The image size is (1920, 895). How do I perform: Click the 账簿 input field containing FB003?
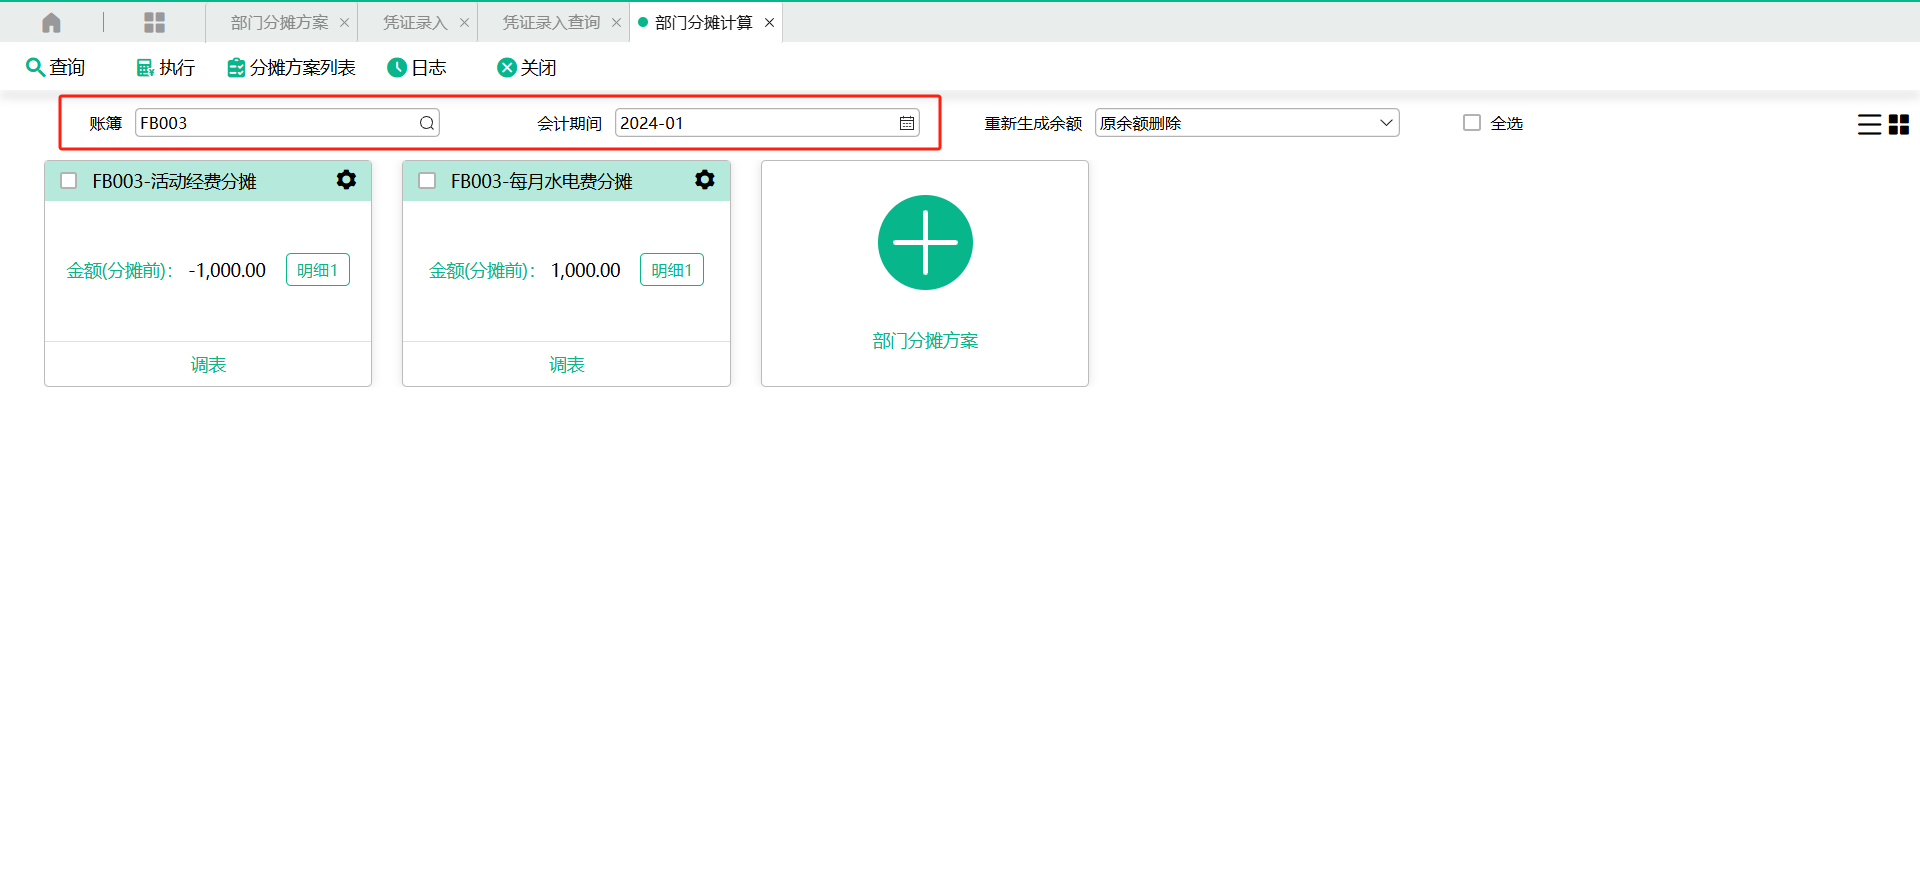pos(287,123)
